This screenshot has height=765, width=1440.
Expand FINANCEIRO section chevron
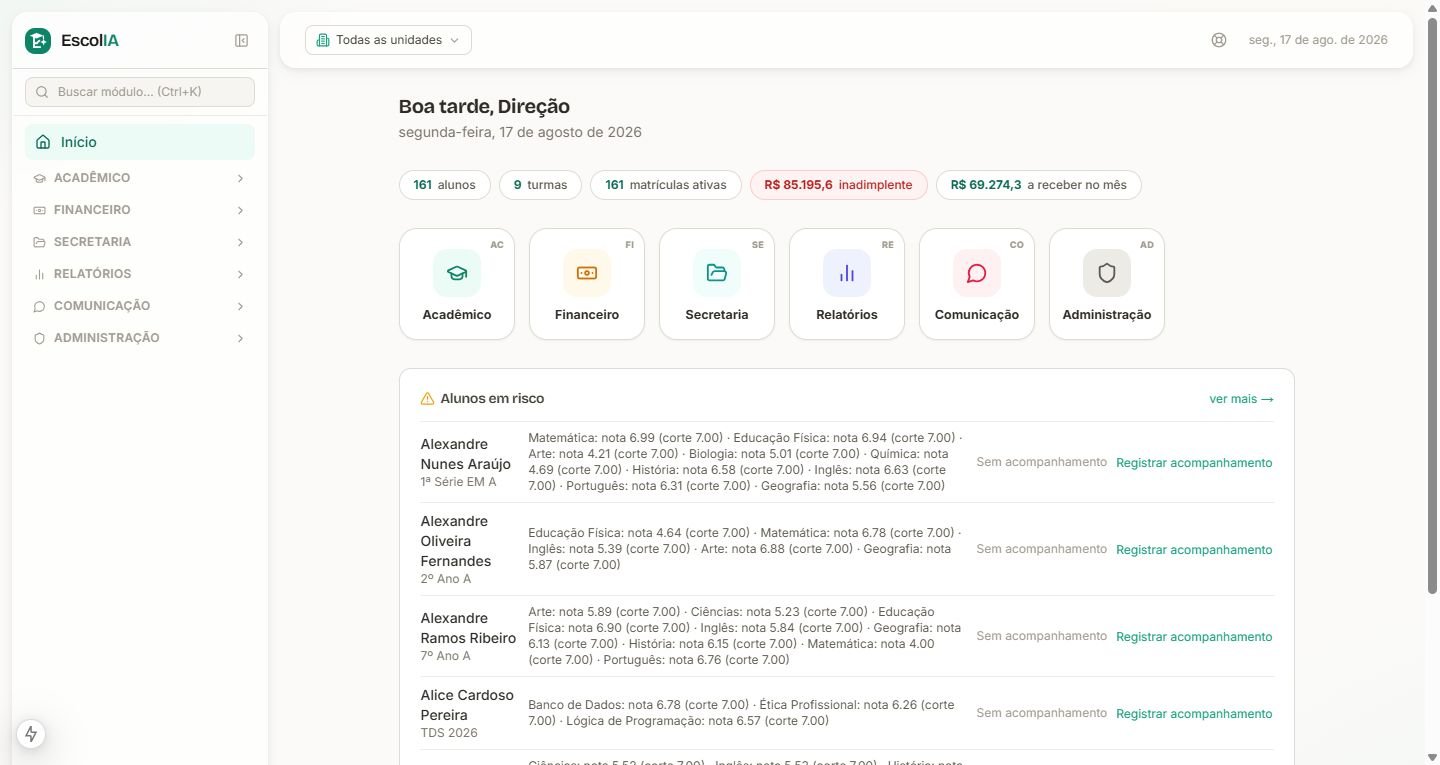pyautogui.click(x=240, y=210)
